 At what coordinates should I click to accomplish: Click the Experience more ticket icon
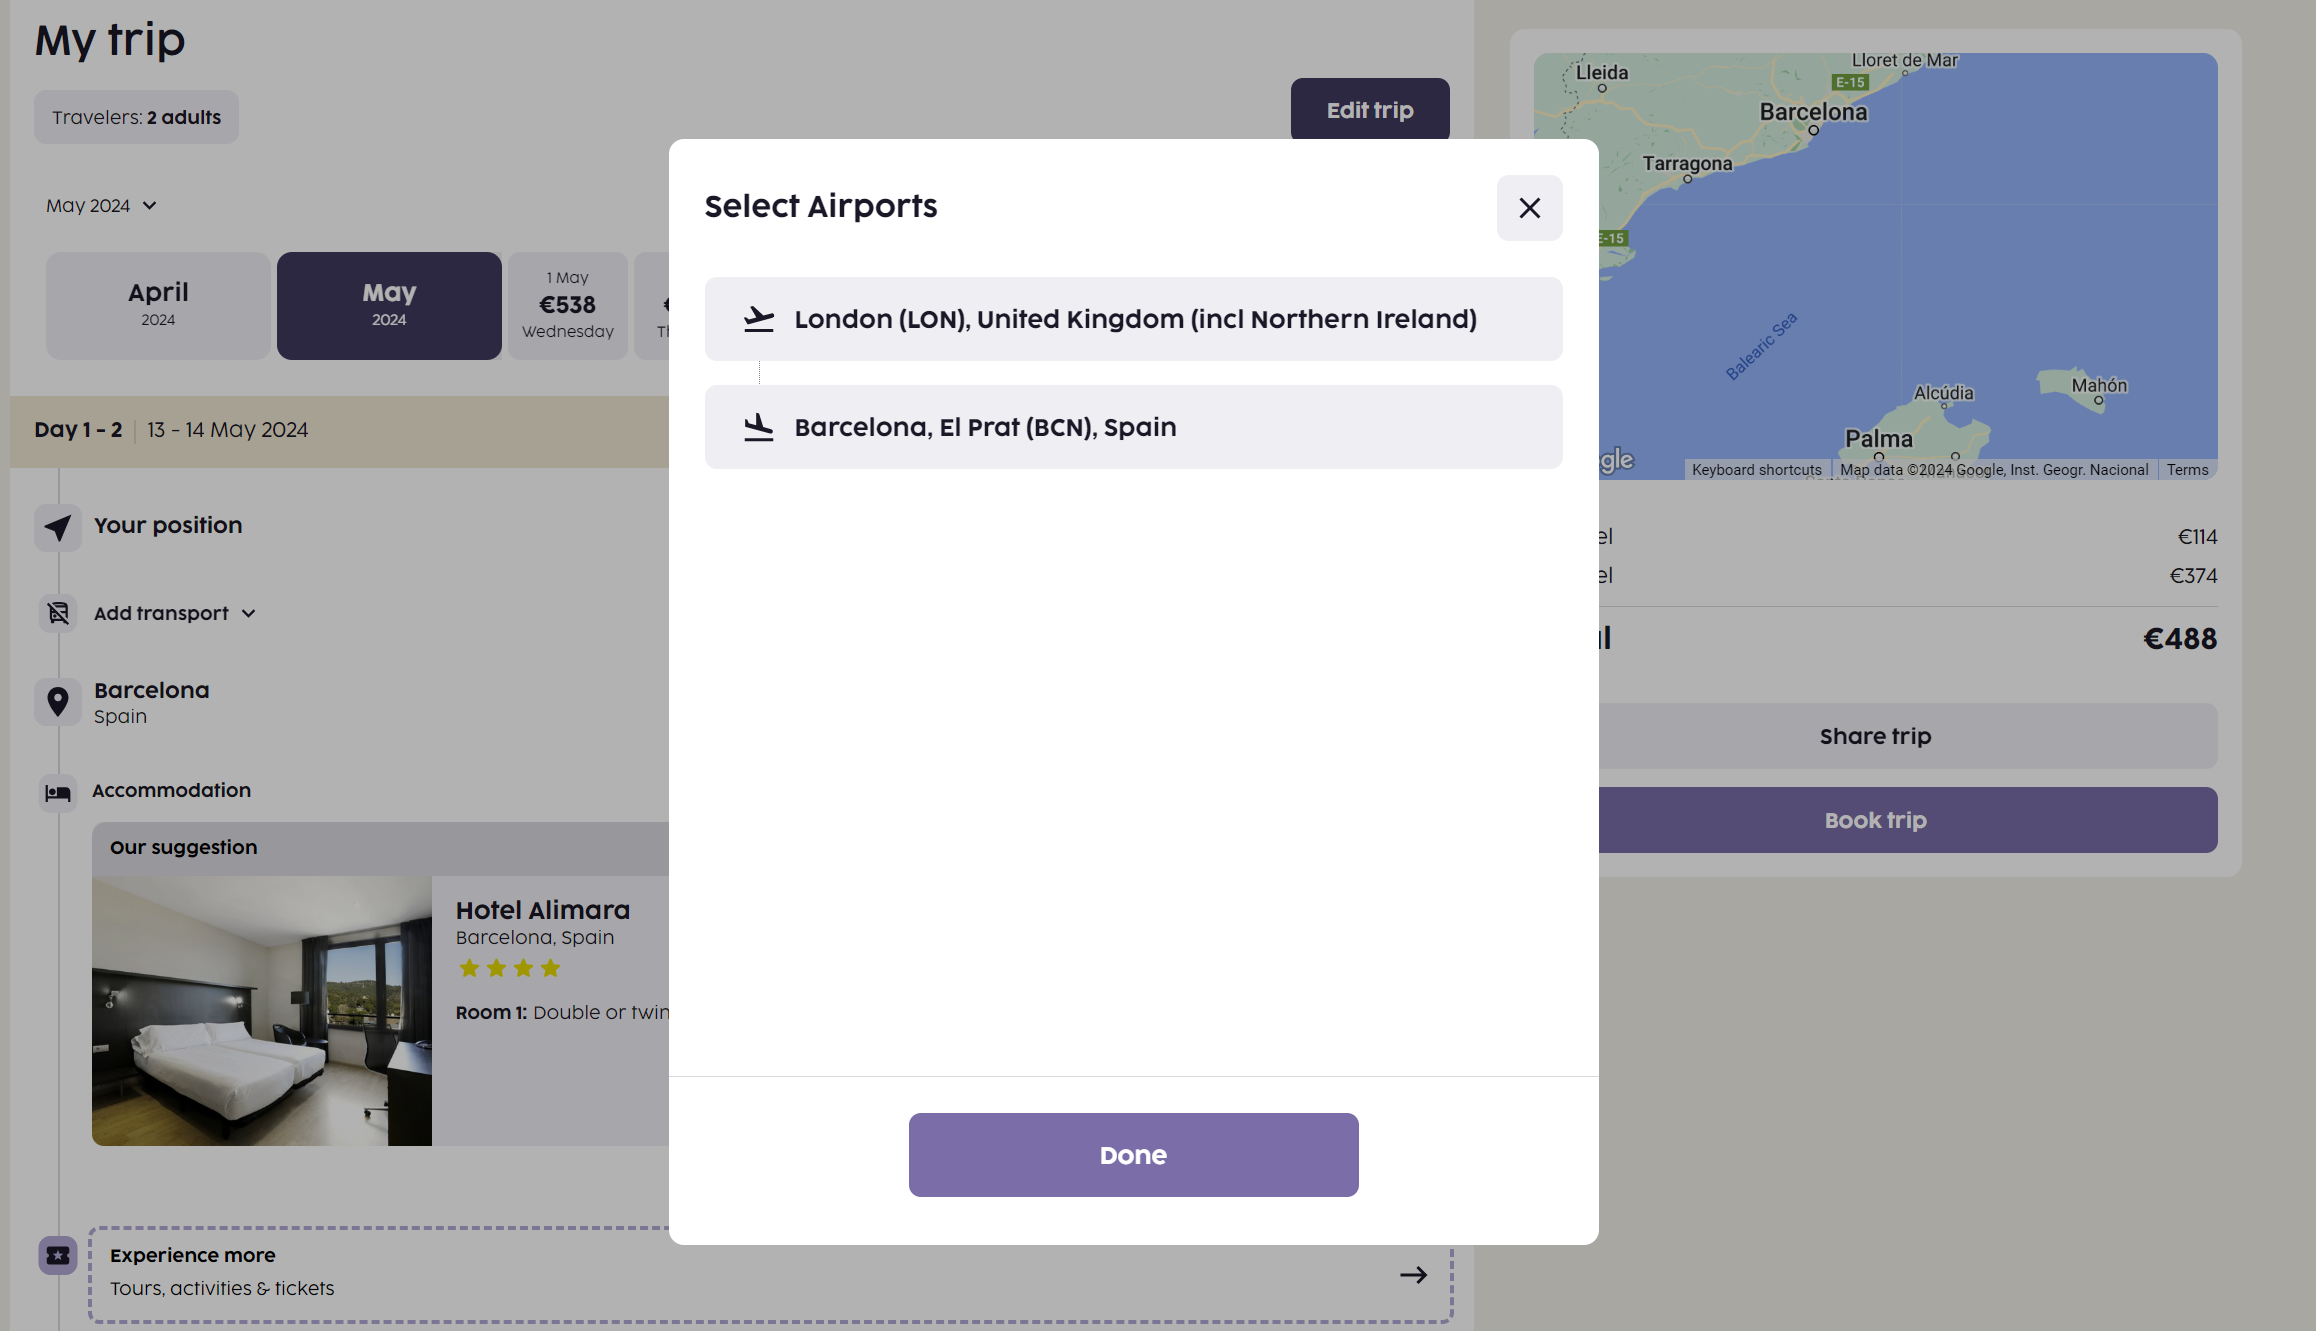(x=58, y=1255)
